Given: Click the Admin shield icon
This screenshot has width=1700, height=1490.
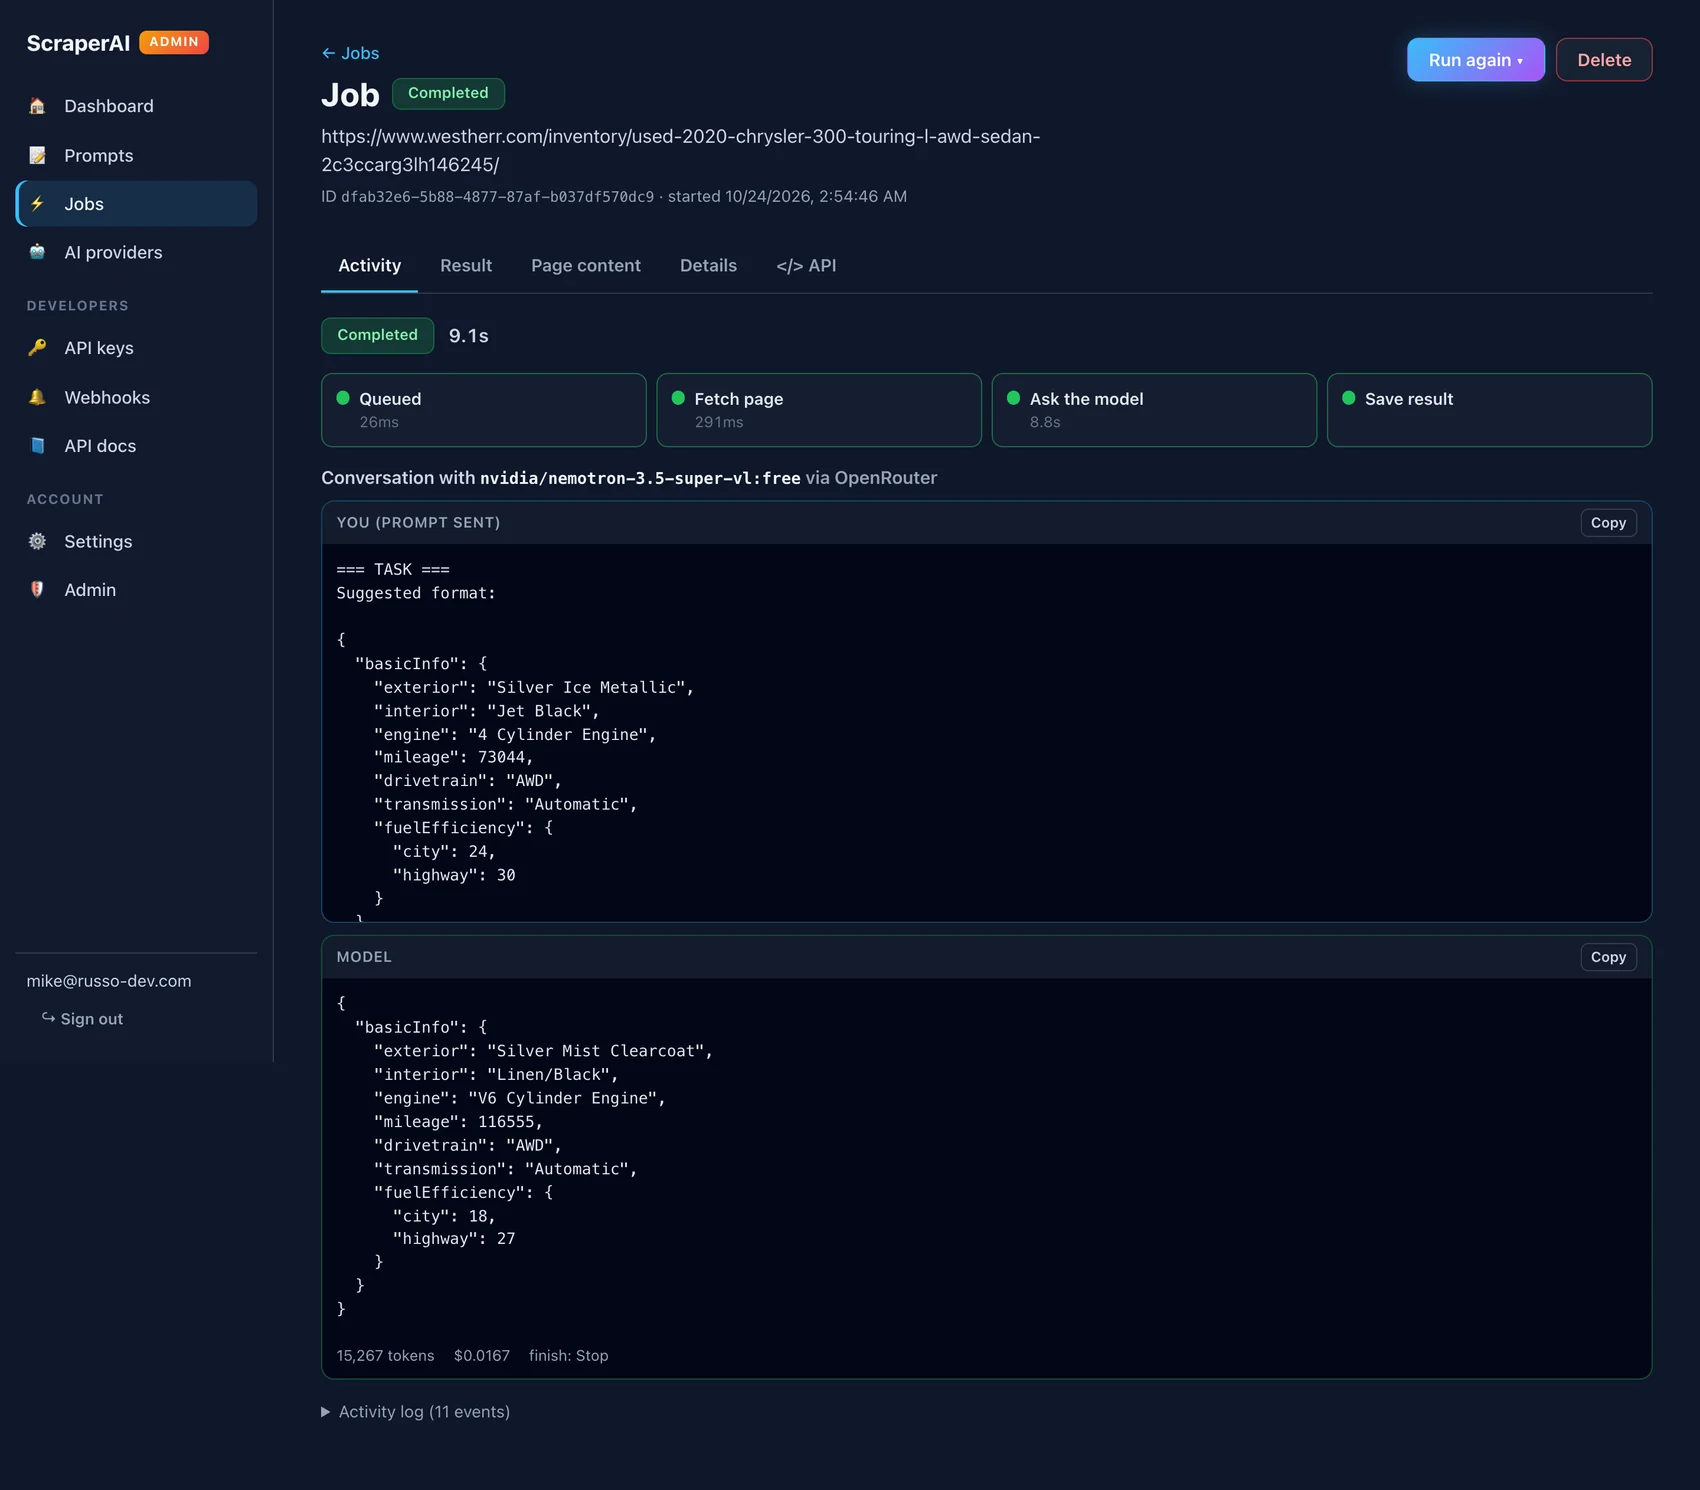Looking at the screenshot, I should point(37,590).
